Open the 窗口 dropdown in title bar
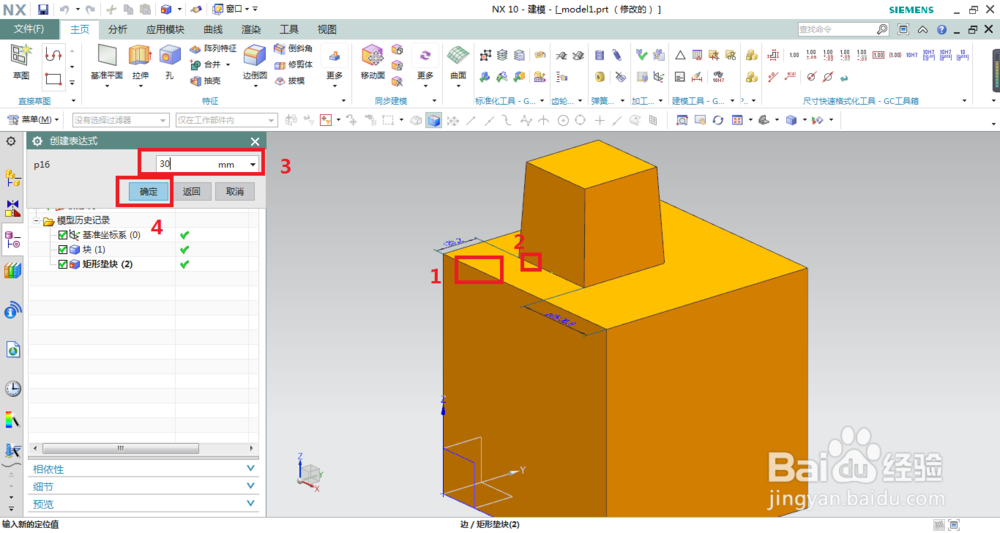 (x=234, y=9)
